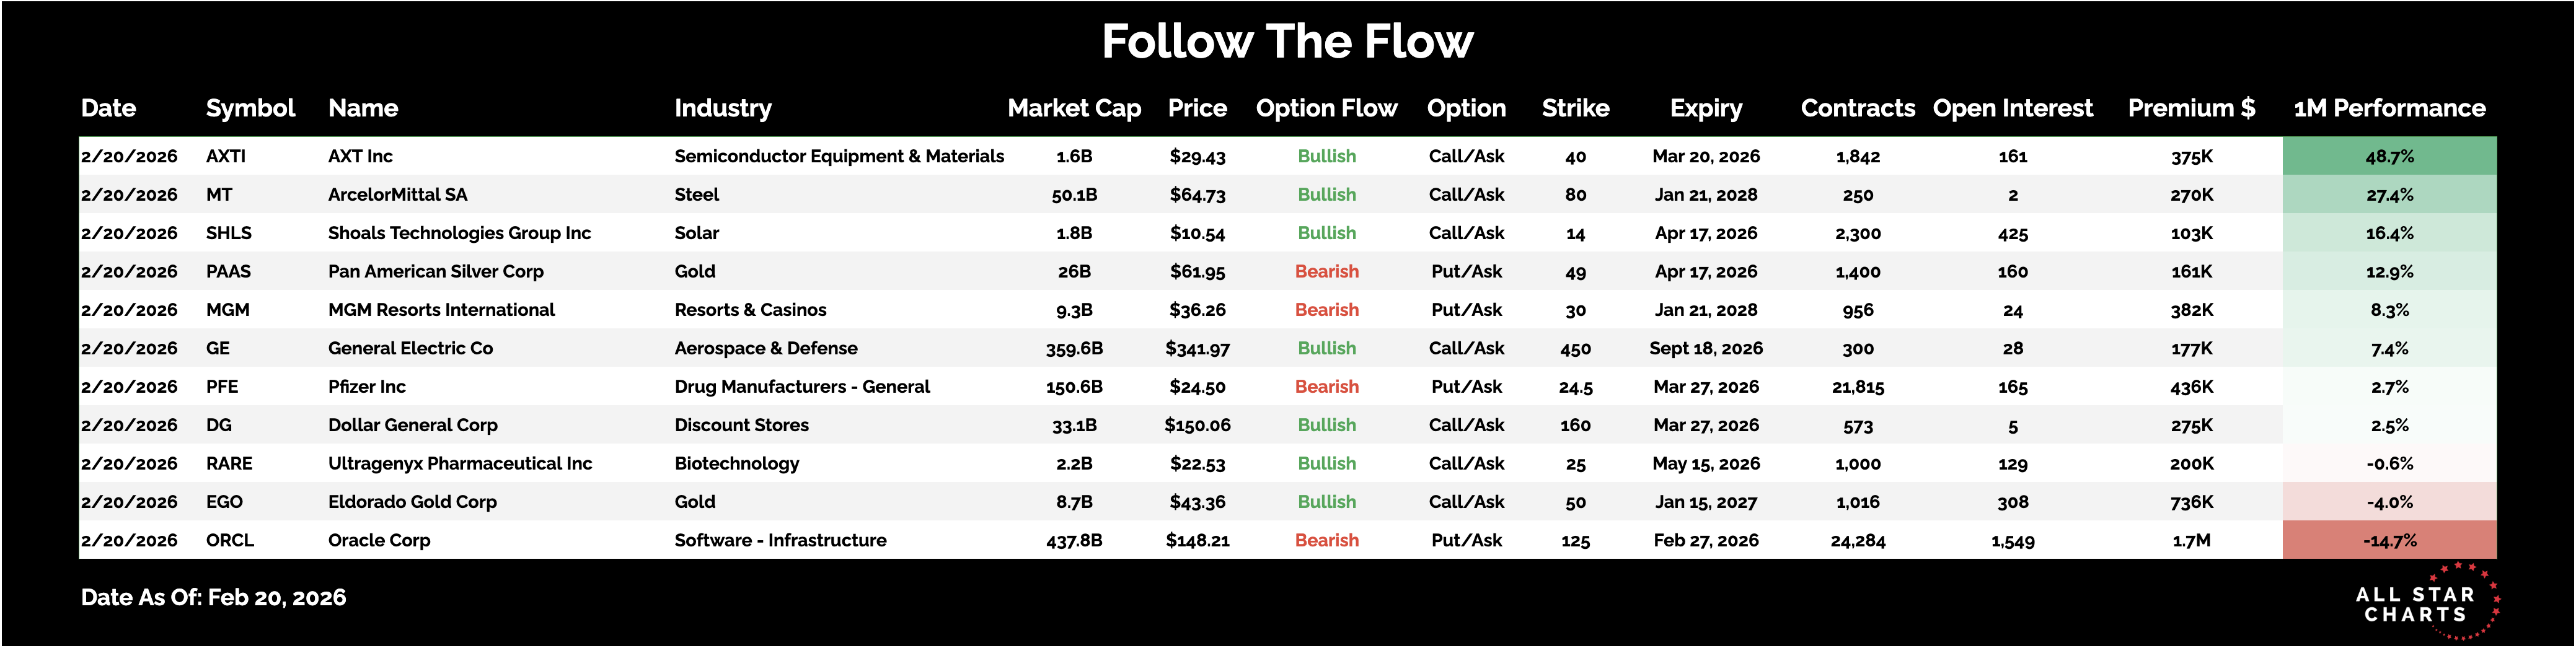Open the Pfizer Inc company name

coord(367,387)
